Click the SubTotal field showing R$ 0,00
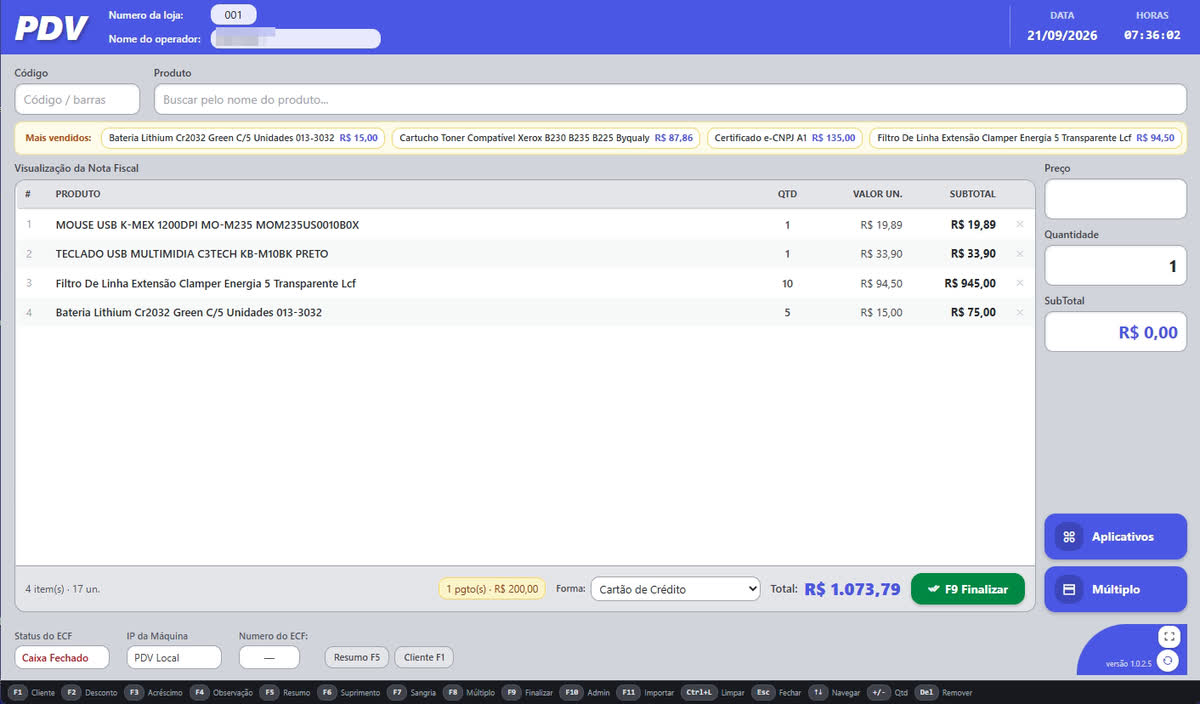This screenshot has width=1200, height=704. [x=1115, y=332]
